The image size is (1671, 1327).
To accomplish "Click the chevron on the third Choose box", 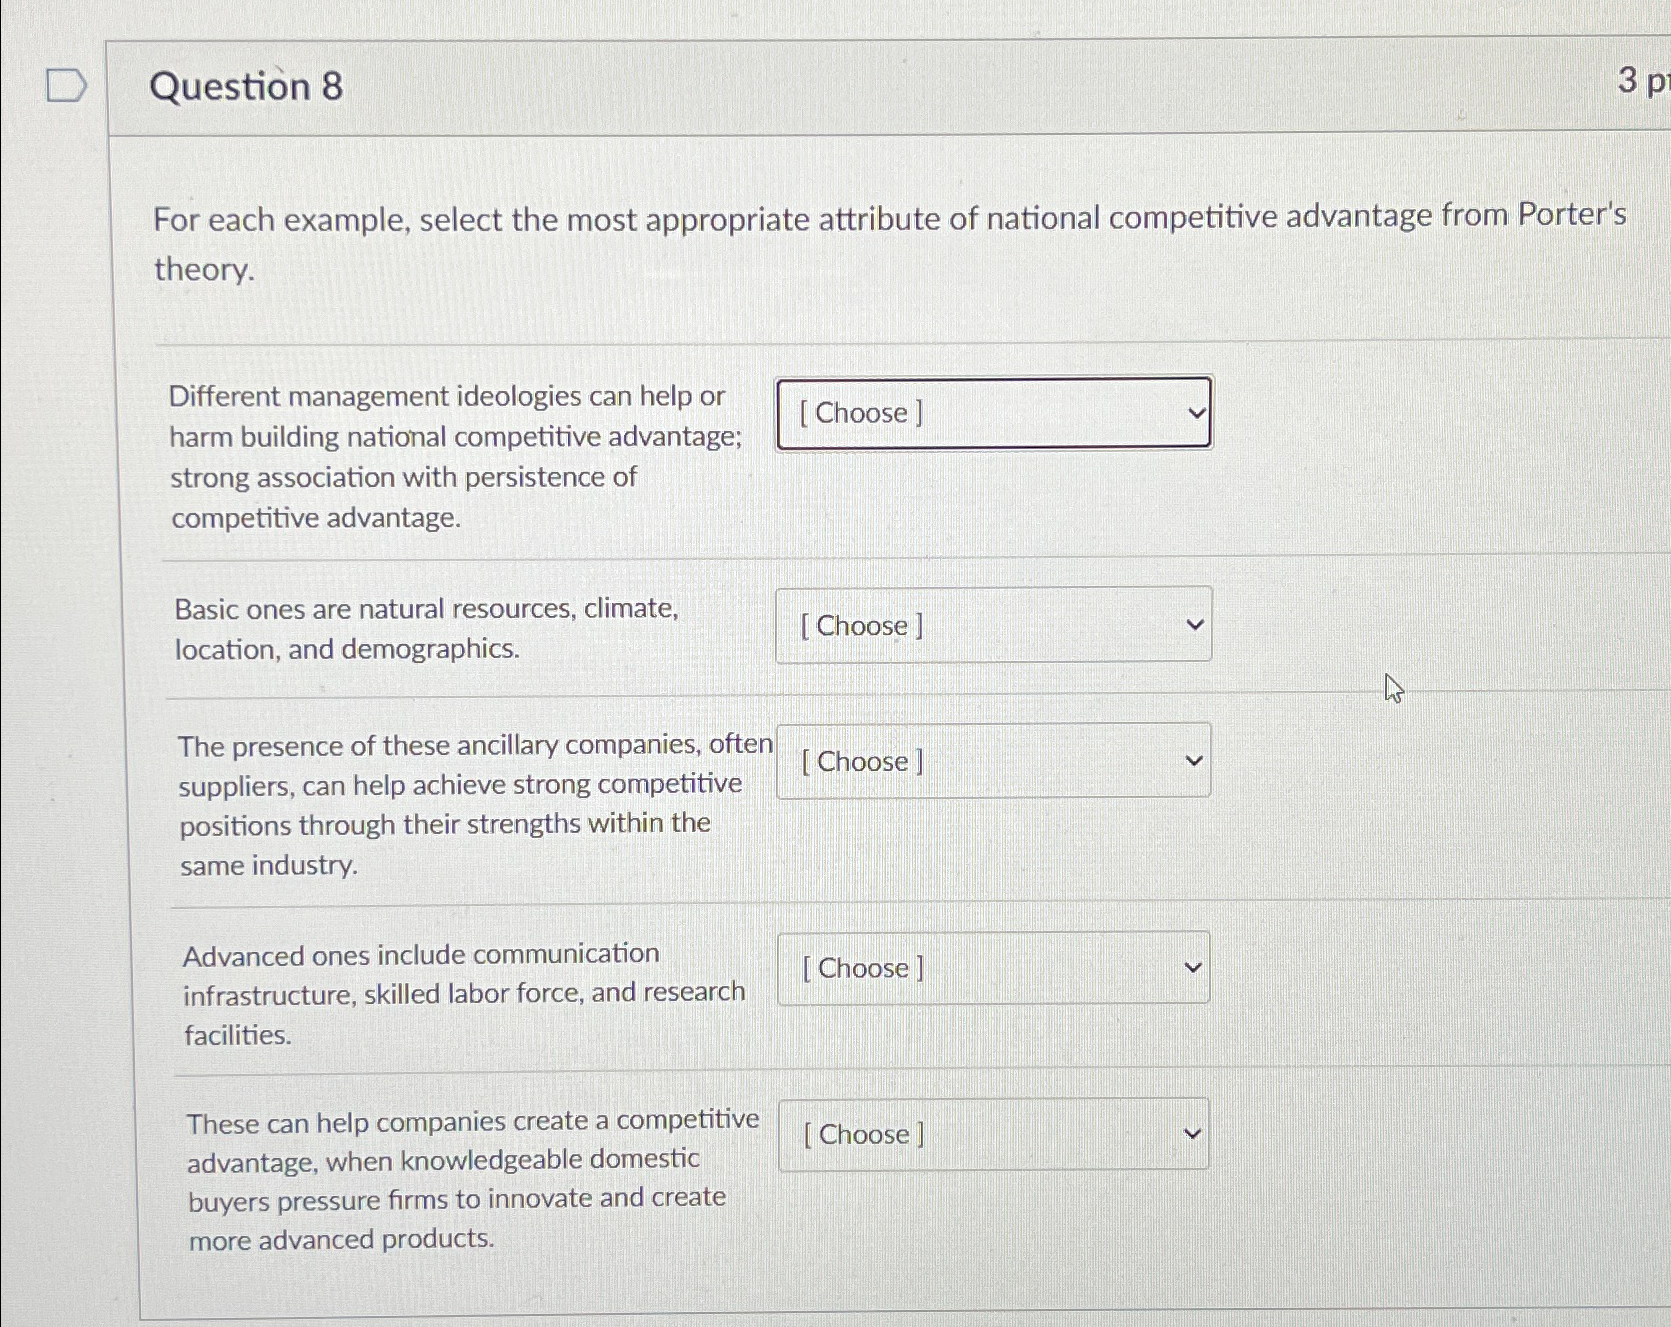I will pos(1192,761).
